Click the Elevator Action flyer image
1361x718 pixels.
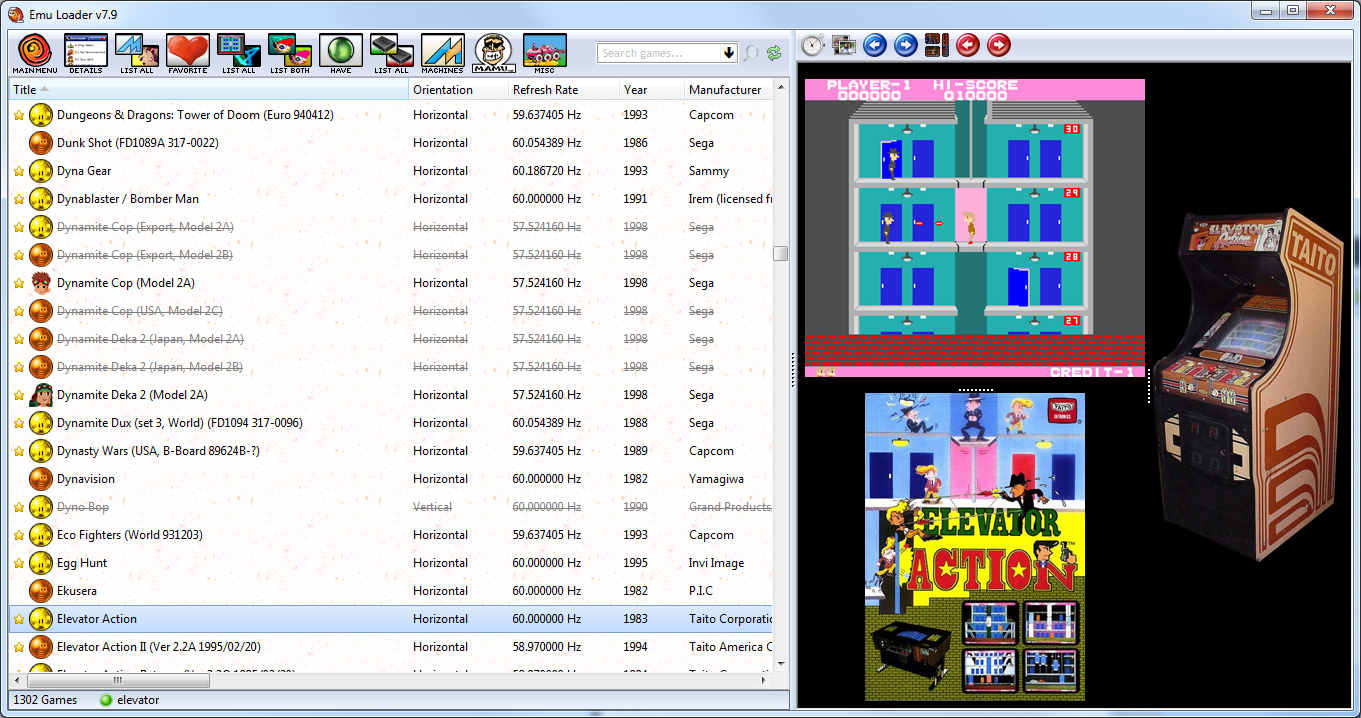point(975,546)
